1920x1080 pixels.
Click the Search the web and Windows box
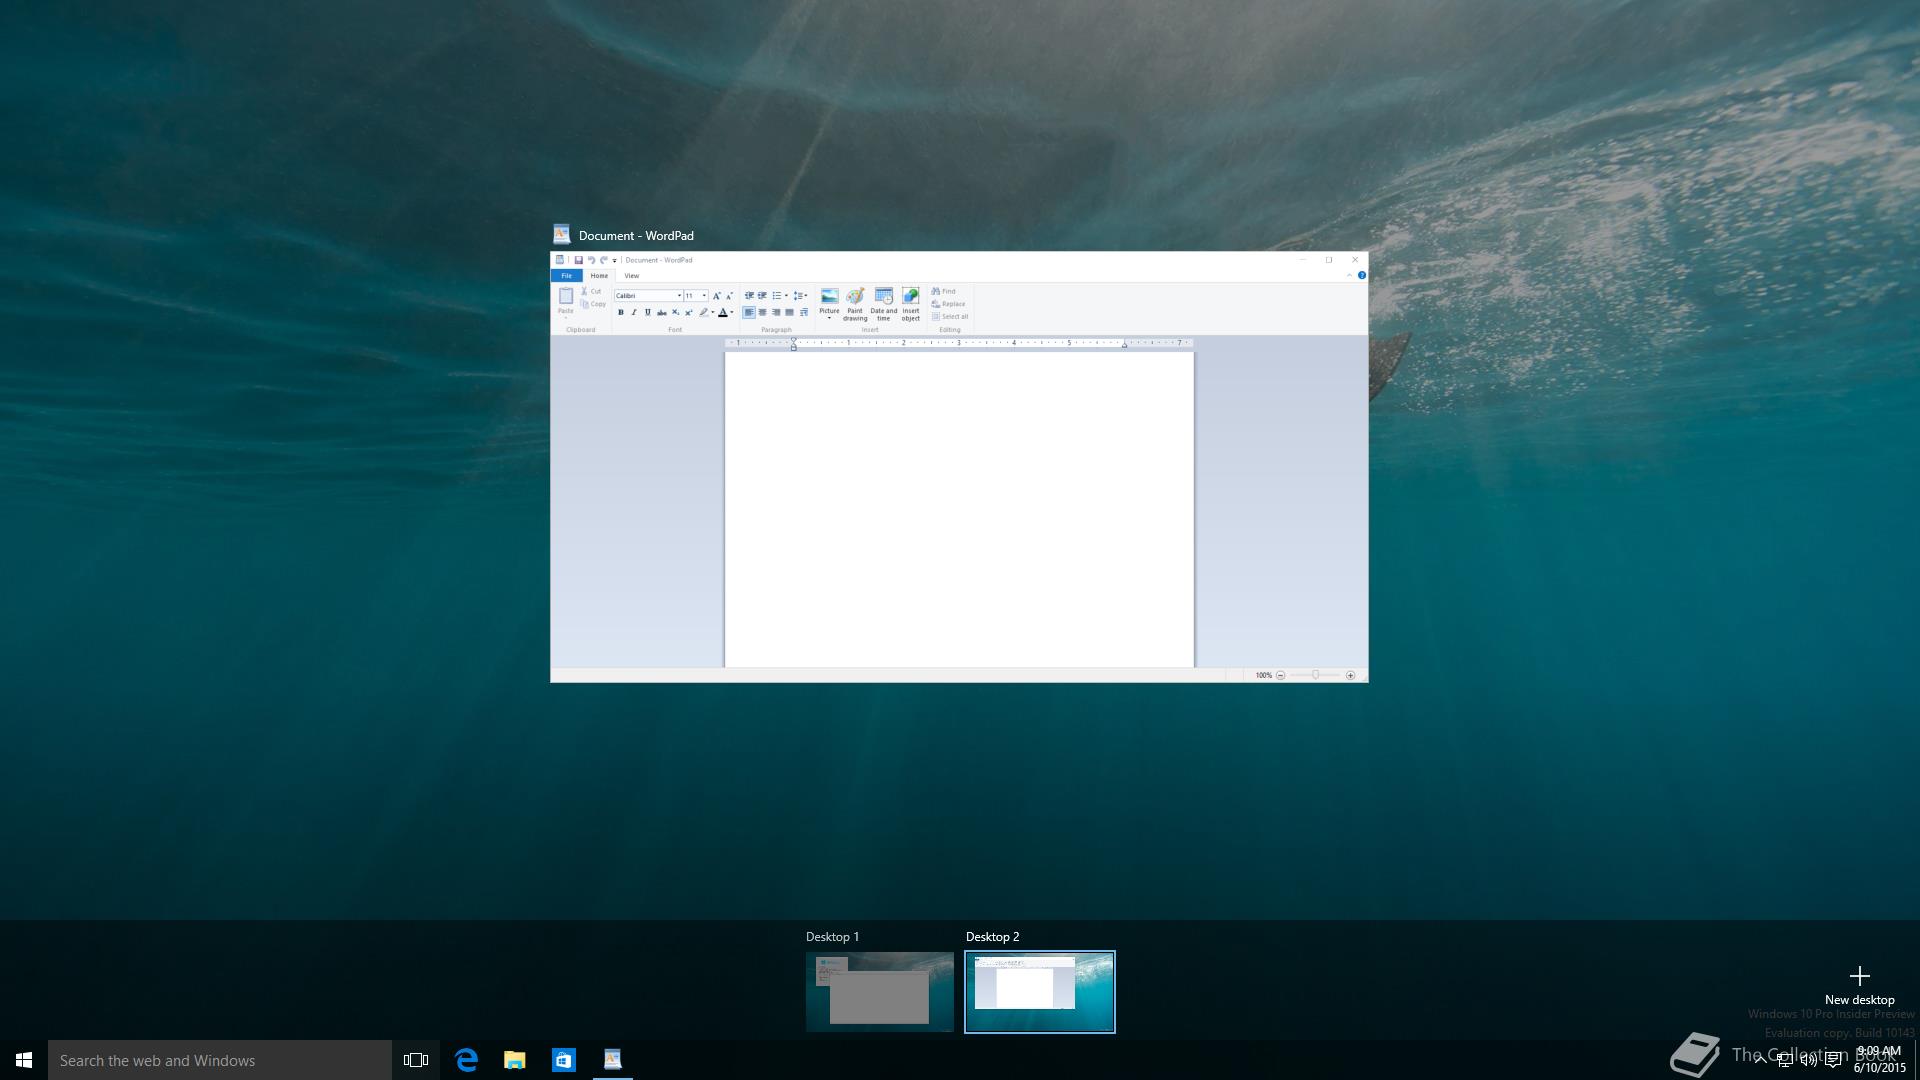[x=220, y=1060]
